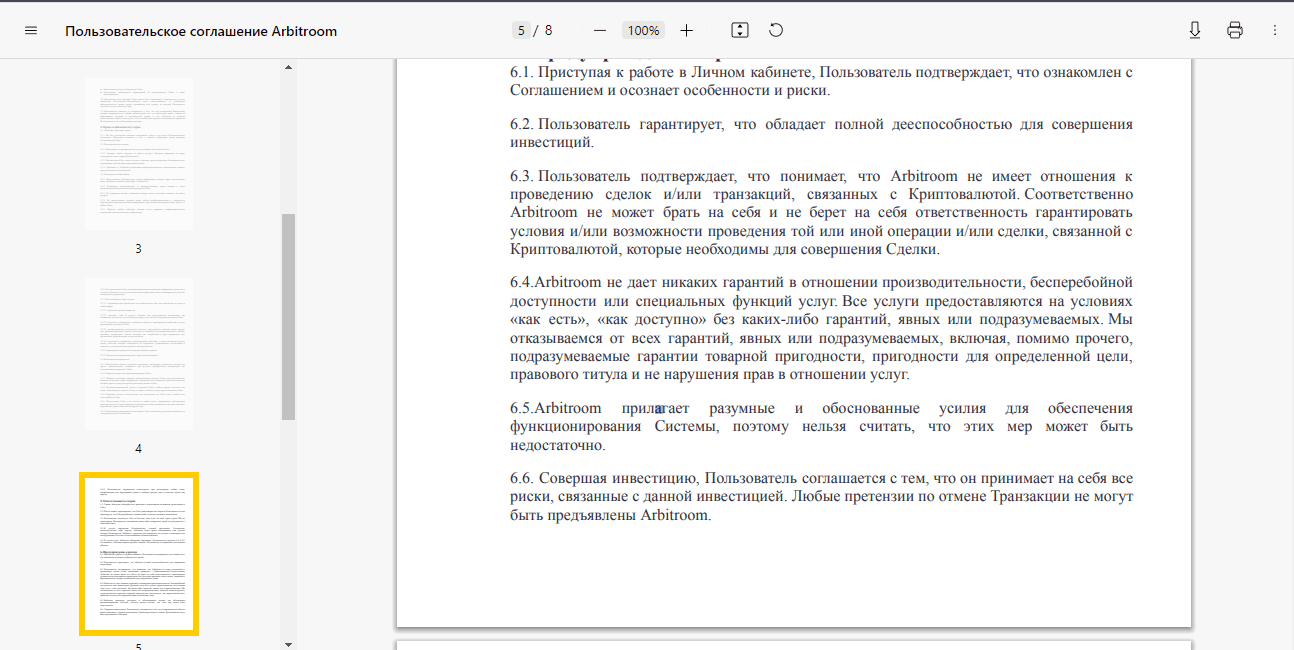1294x650 pixels.
Task: Click the page number input field
Action: [521, 31]
